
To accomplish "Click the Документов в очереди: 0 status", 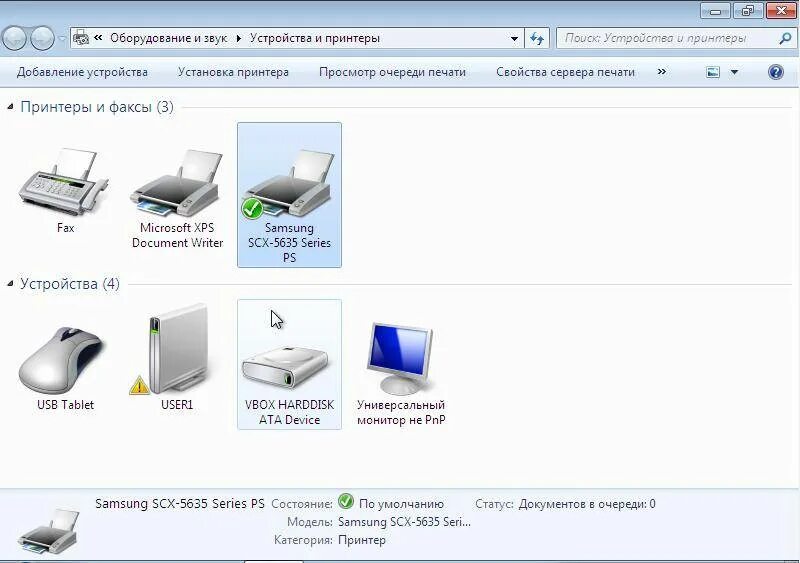I will click(x=587, y=504).
